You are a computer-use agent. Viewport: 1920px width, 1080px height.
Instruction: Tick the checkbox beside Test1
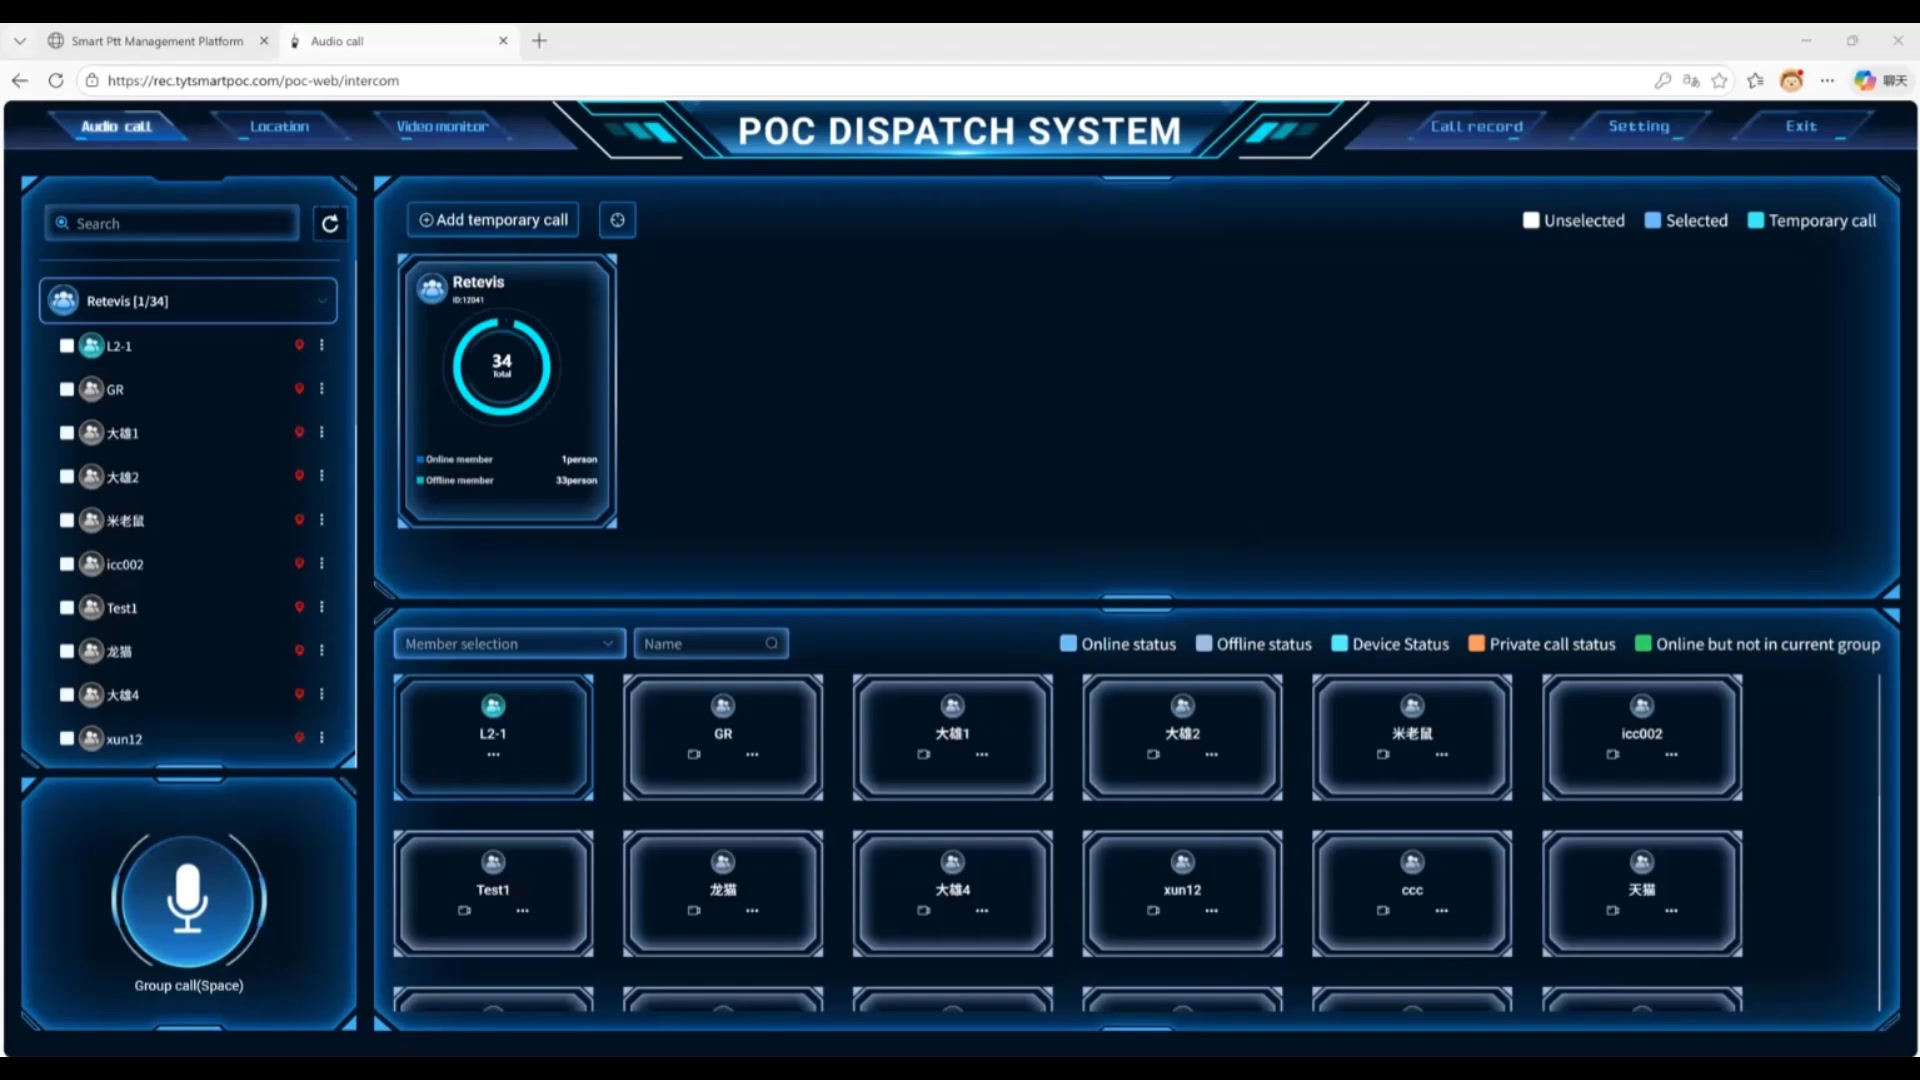pyautogui.click(x=67, y=607)
